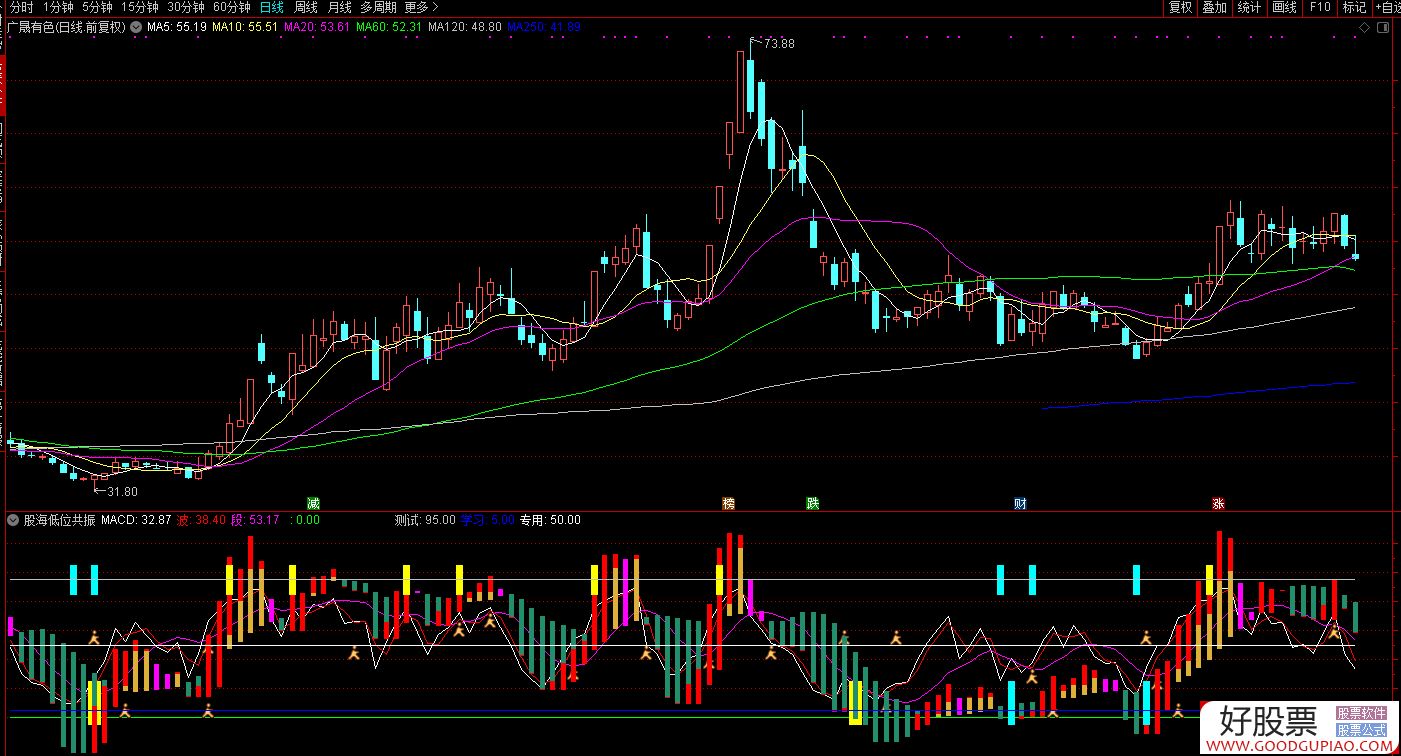This screenshot has height=756, width=1401.
Task: Expand the 更多 periods menu
Action: (x=421, y=7)
